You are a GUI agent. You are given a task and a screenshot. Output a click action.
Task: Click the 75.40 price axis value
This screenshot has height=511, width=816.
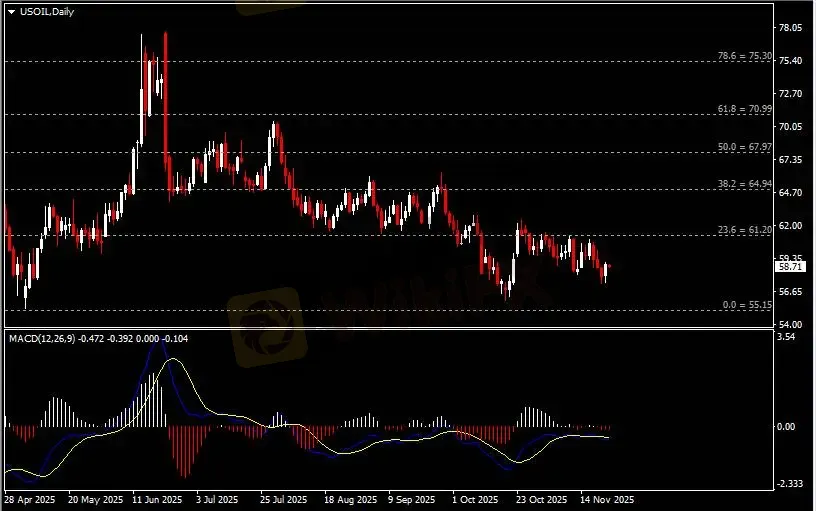click(x=790, y=61)
